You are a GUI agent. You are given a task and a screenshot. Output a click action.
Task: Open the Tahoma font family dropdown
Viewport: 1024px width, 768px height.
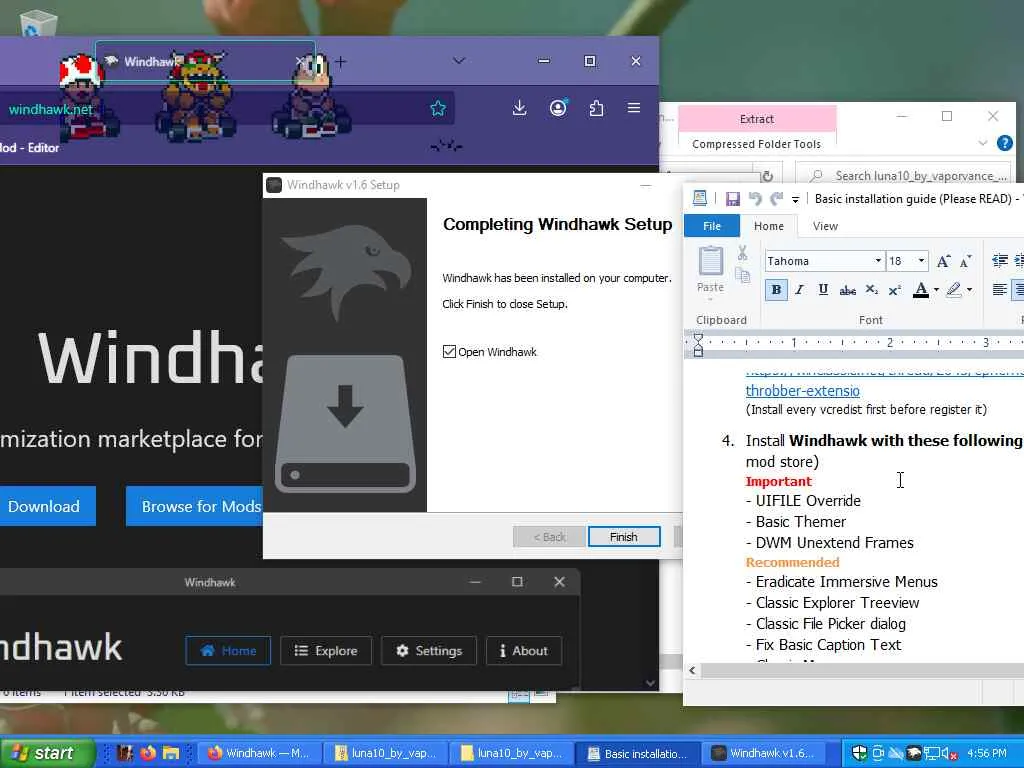(x=878, y=261)
